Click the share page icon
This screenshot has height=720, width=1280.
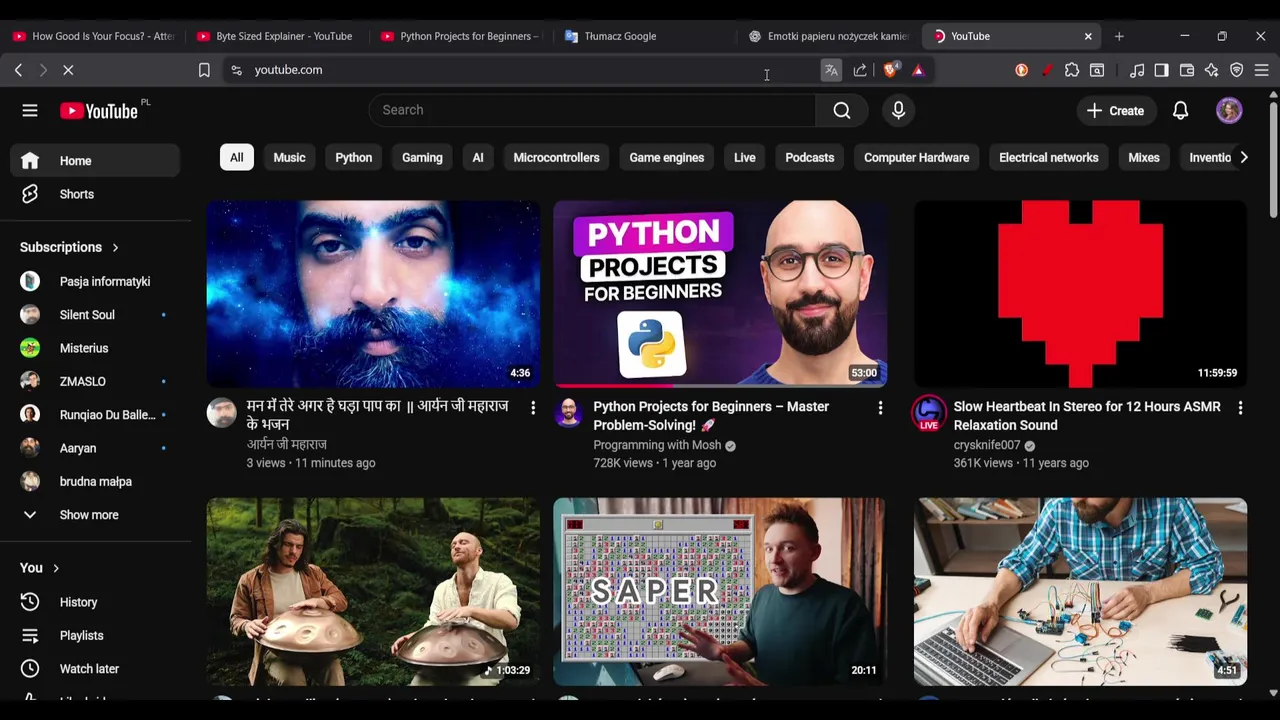tap(860, 70)
